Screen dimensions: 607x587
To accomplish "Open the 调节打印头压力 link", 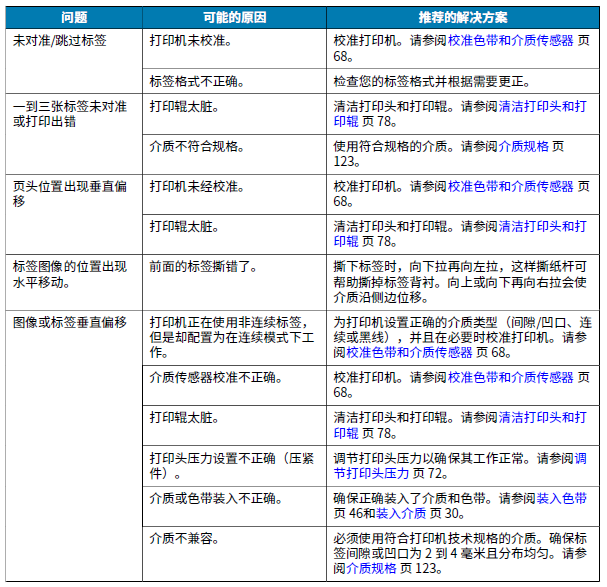I will pyautogui.click(x=460, y=466).
